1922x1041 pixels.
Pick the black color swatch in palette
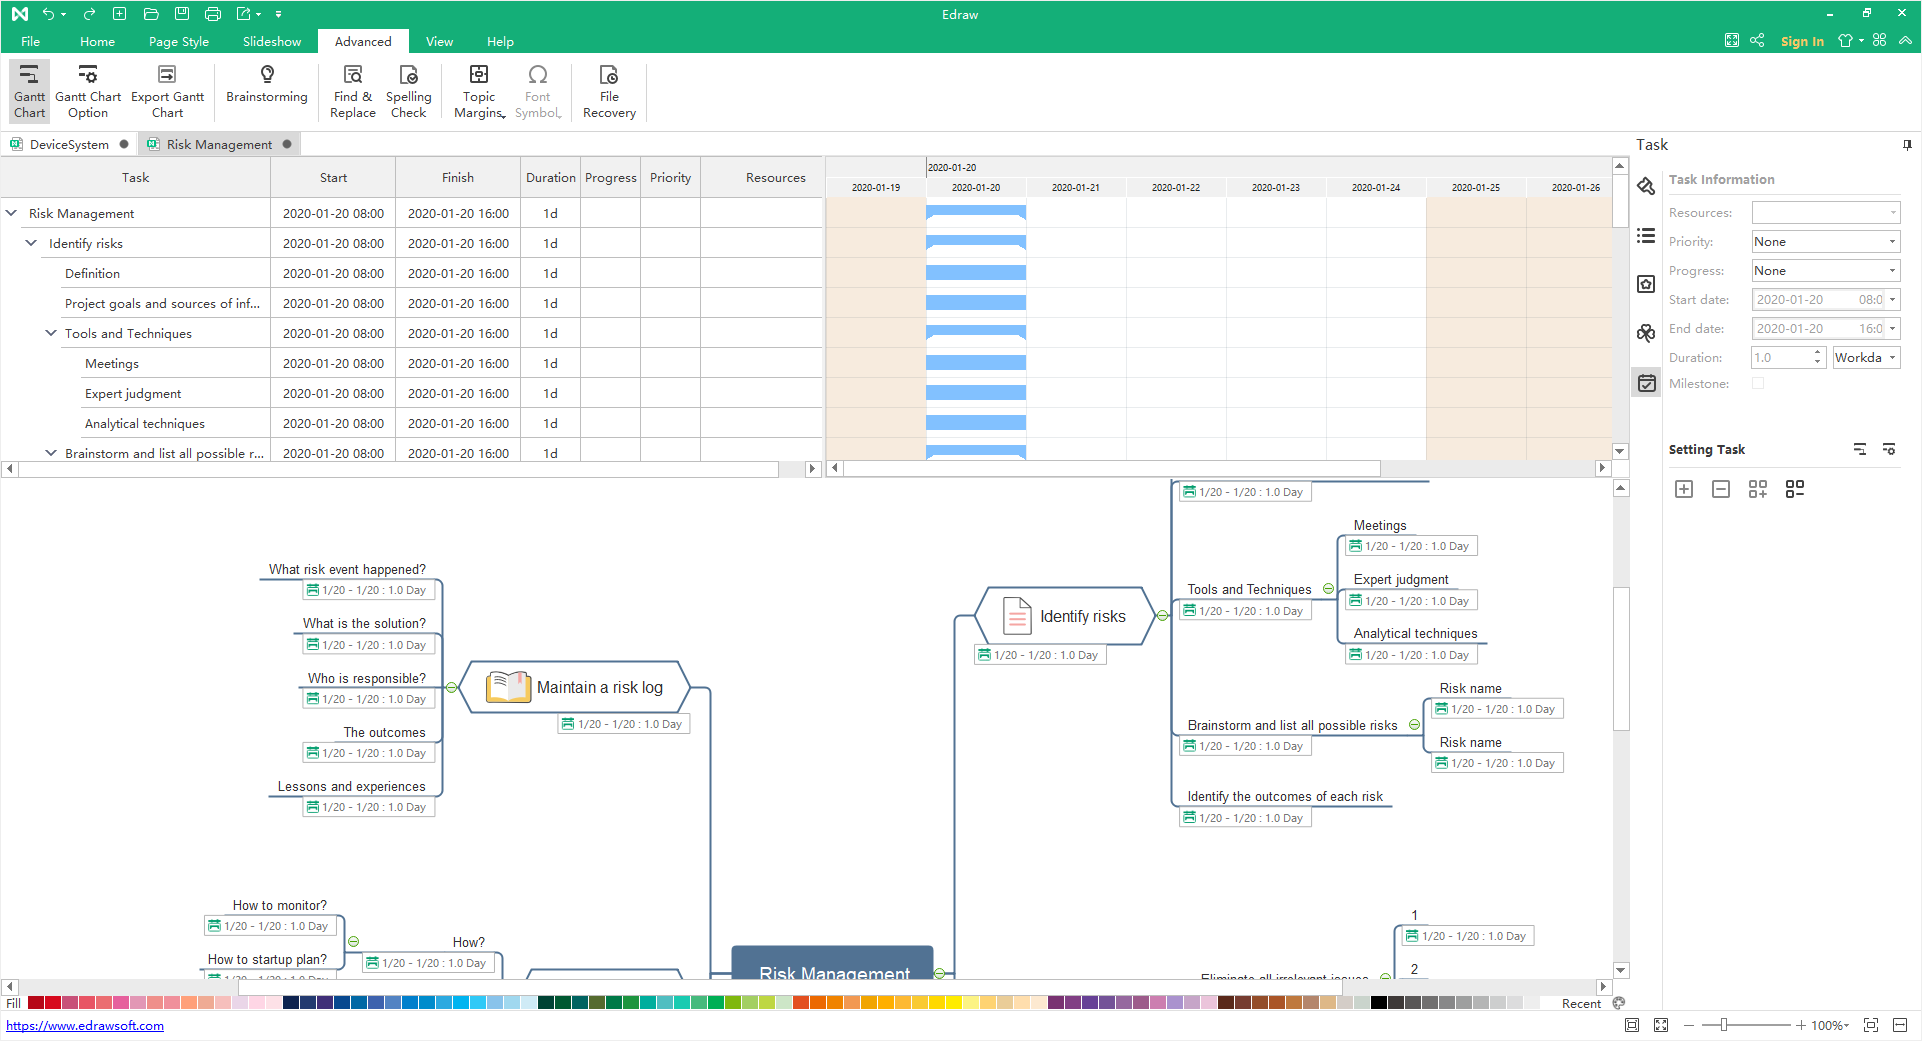click(1378, 1003)
